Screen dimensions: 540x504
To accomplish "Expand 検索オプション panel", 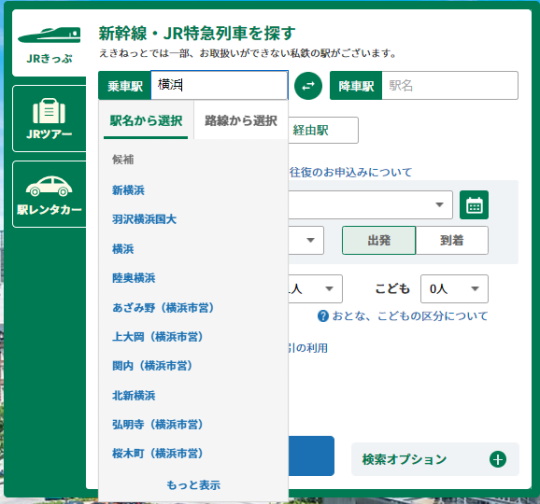I will click(x=435, y=459).
